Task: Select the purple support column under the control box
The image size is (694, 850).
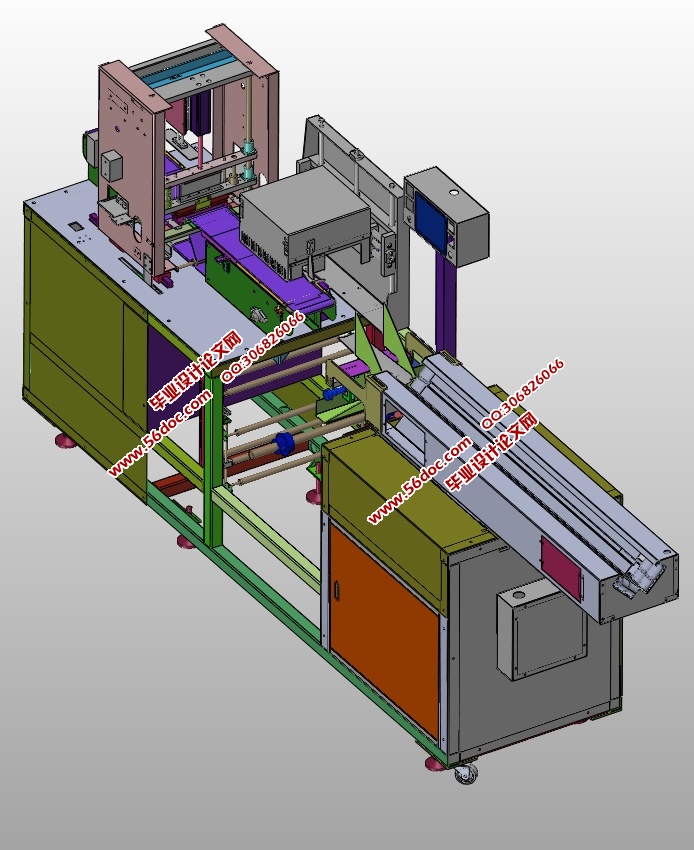Action: click(x=448, y=306)
